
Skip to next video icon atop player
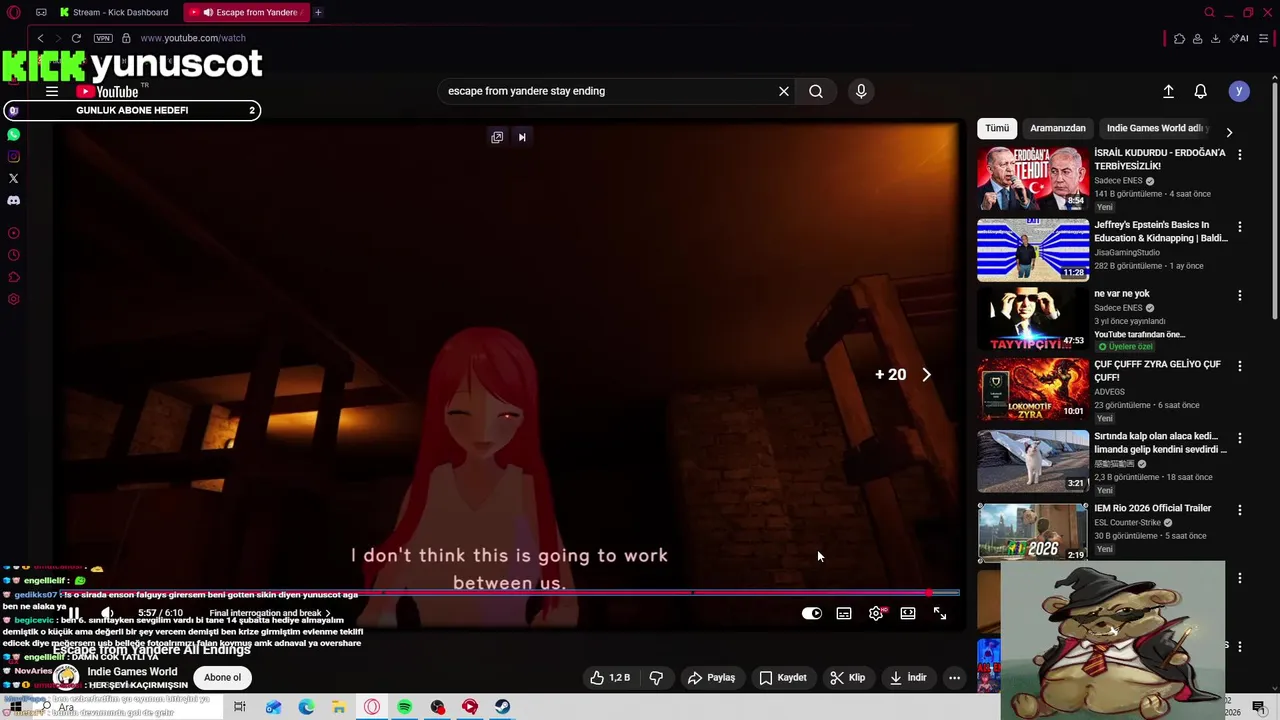pos(522,137)
